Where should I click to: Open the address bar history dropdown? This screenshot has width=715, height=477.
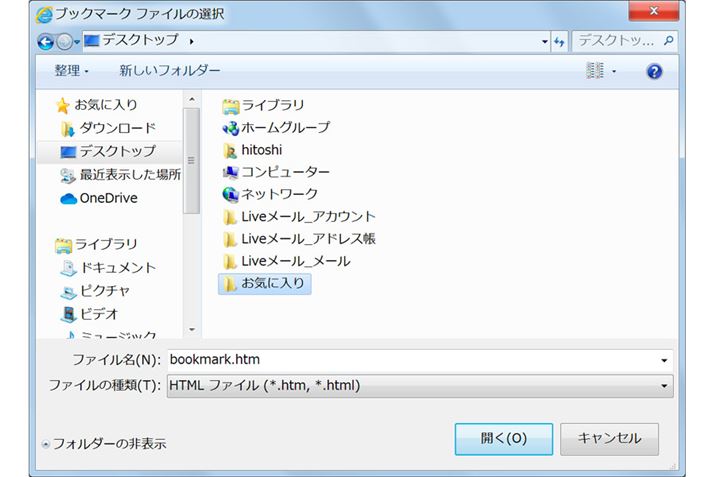point(544,41)
